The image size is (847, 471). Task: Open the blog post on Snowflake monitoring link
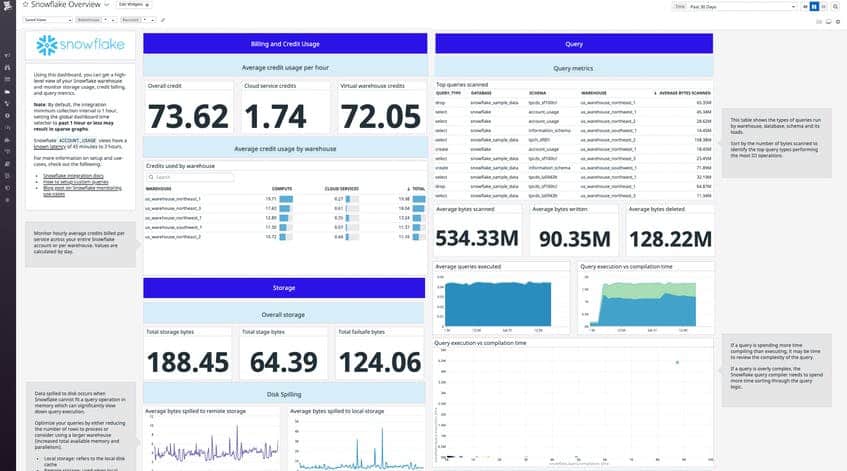82,191
